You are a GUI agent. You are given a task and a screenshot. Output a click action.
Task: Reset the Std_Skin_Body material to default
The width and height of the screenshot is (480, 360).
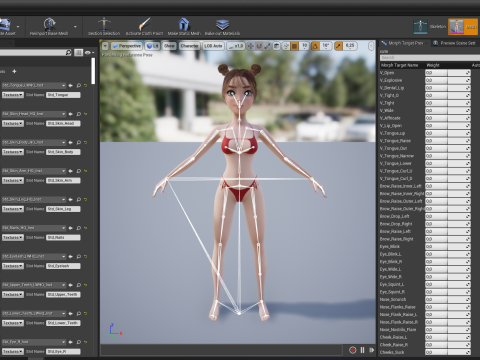tap(86, 142)
